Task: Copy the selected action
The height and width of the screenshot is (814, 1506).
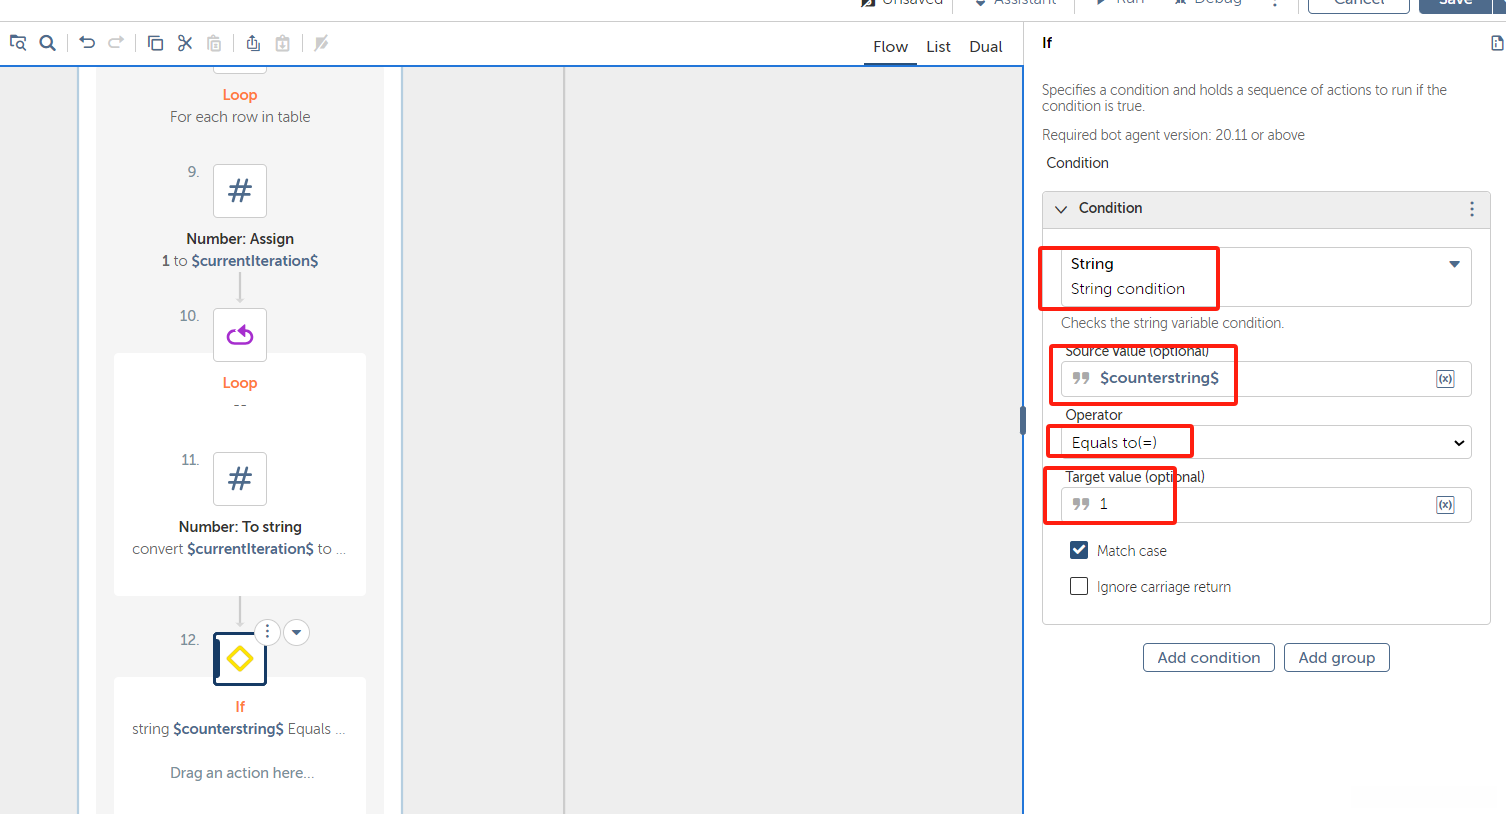Action: tap(155, 43)
